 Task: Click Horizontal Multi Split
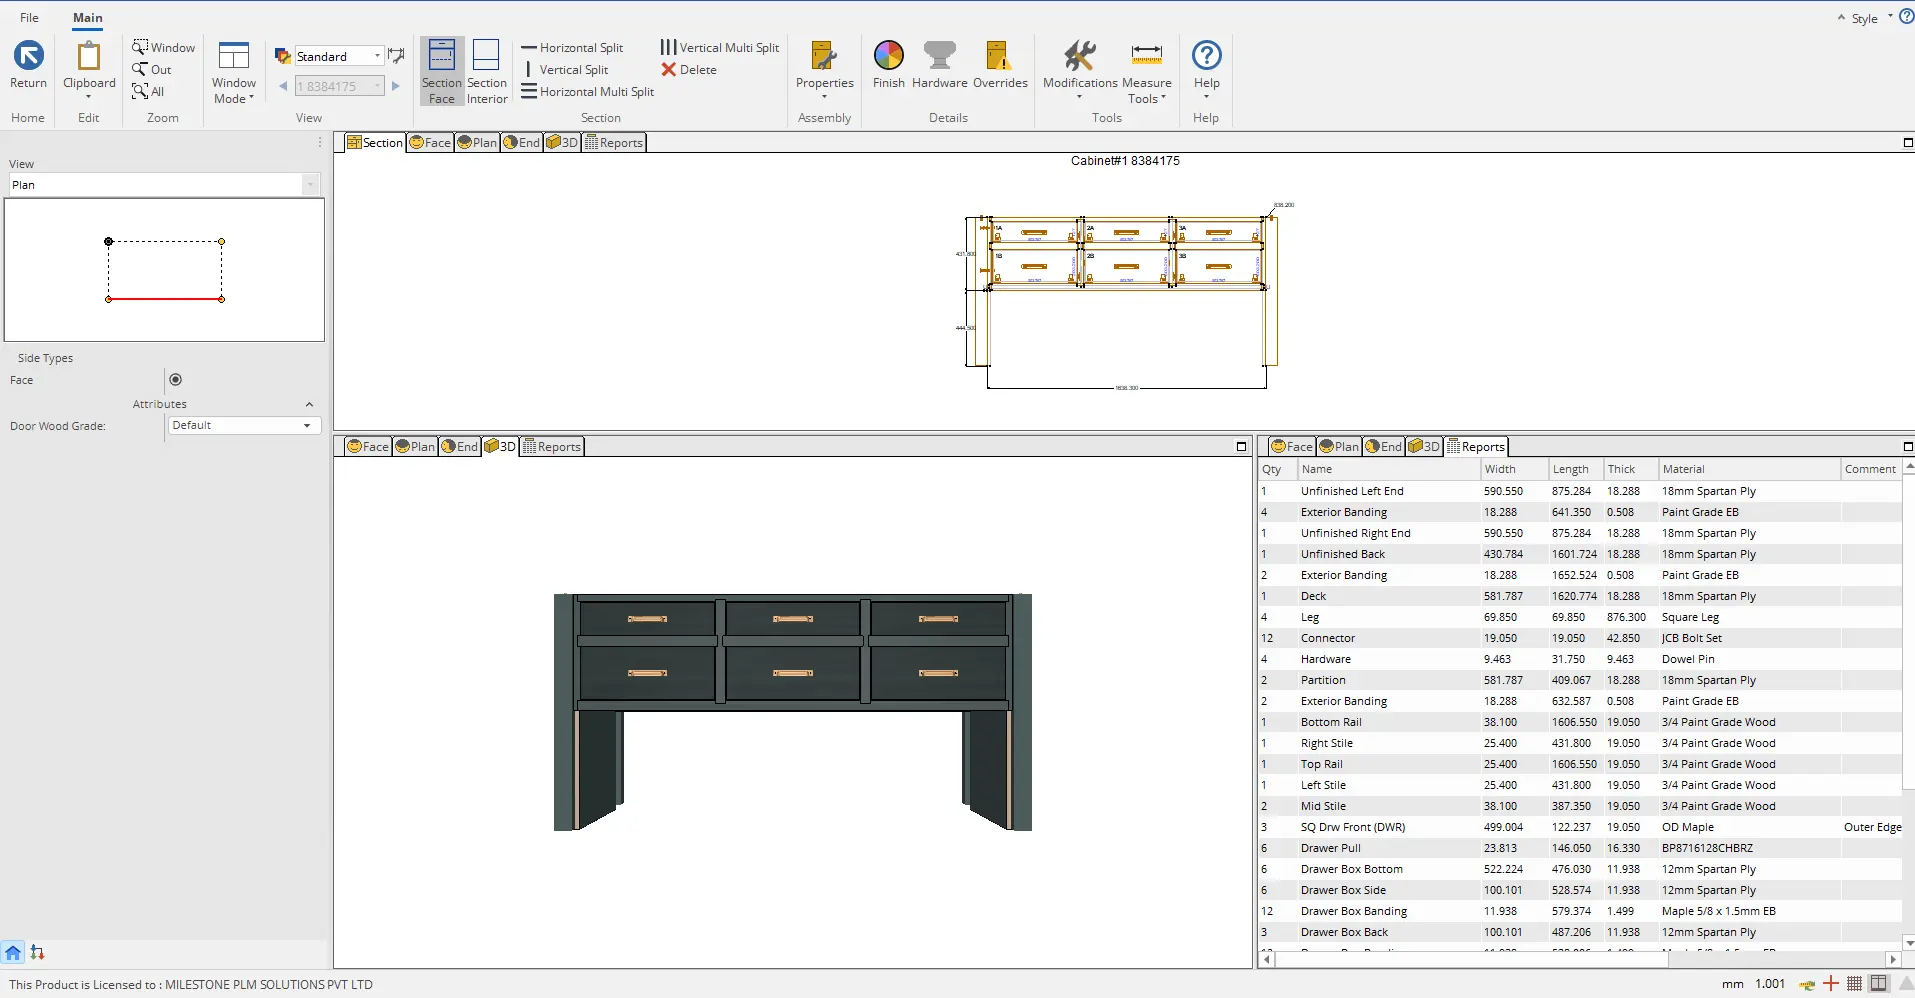588,91
